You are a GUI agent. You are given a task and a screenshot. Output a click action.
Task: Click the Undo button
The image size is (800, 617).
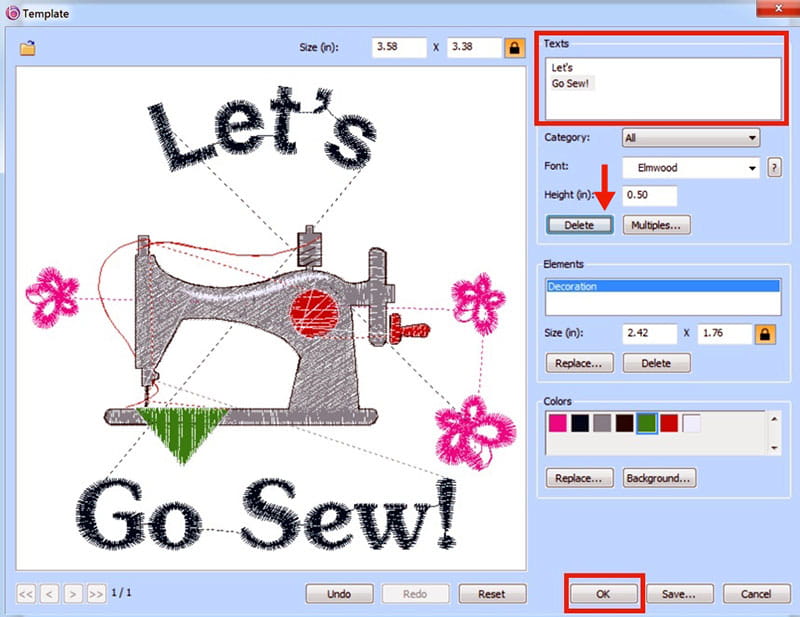point(339,593)
